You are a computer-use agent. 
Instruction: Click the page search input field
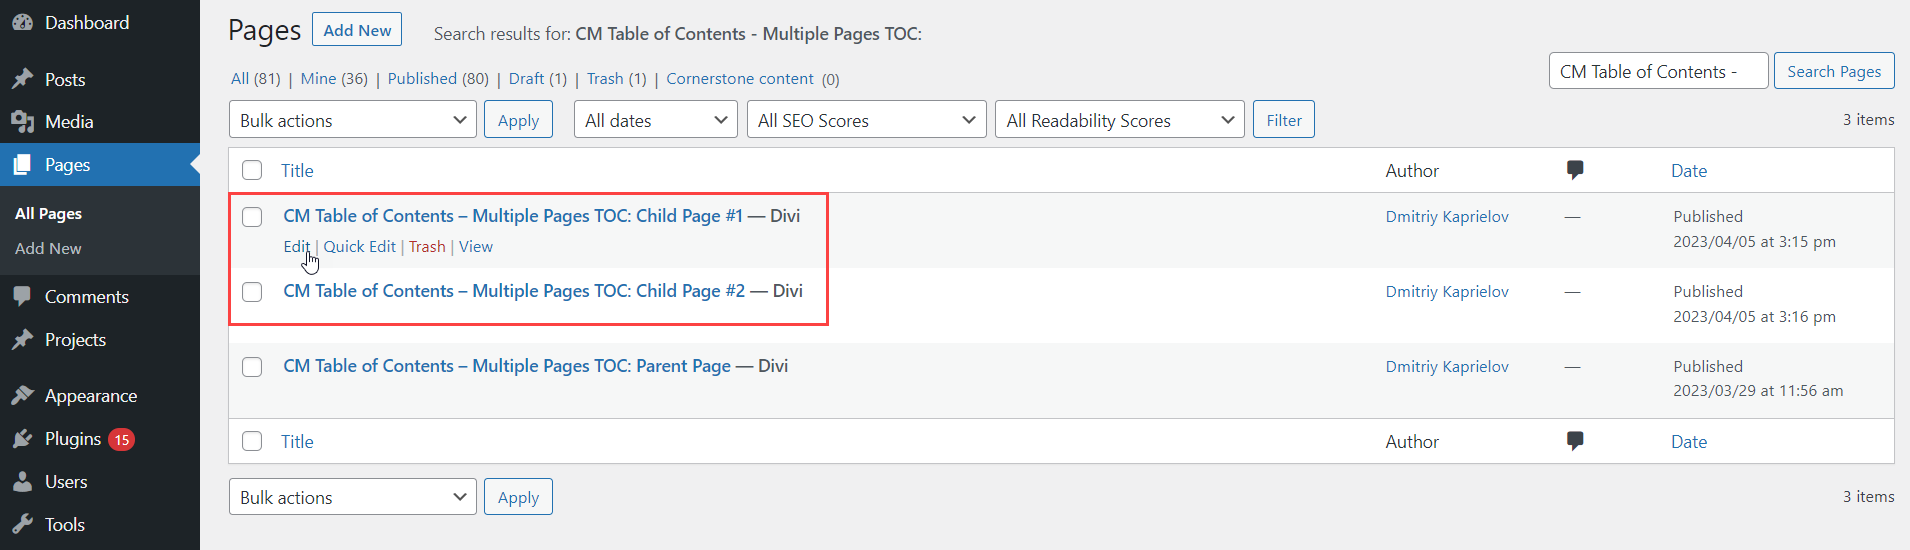tap(1658, 71)
